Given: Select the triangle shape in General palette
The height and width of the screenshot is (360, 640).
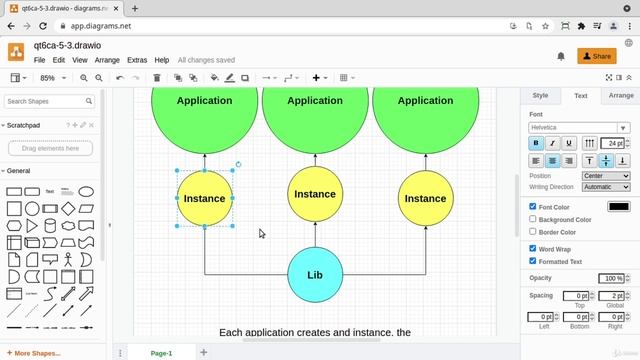Looking at the screenshot, I should (32, 225).
